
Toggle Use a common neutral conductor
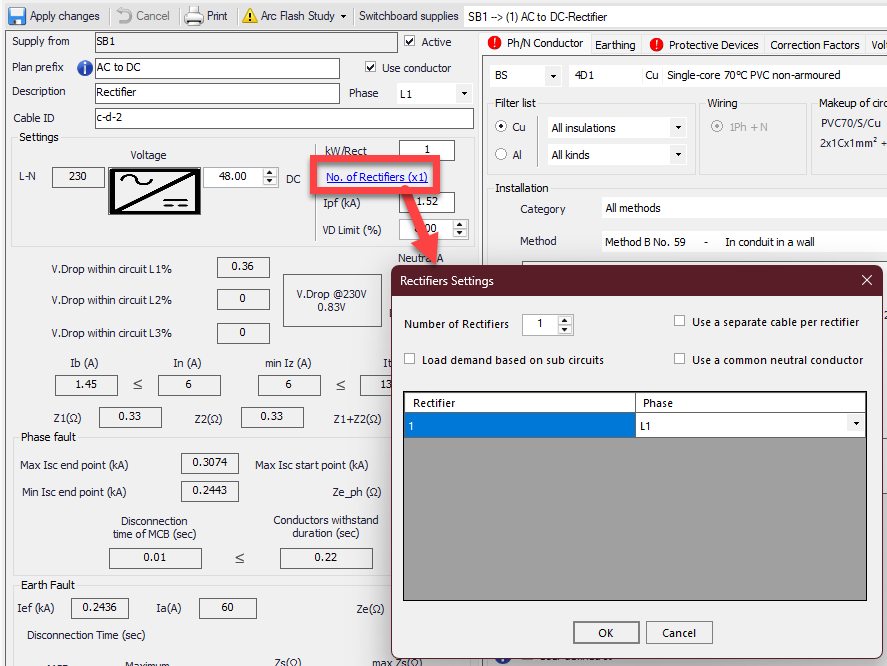(680, 360)
